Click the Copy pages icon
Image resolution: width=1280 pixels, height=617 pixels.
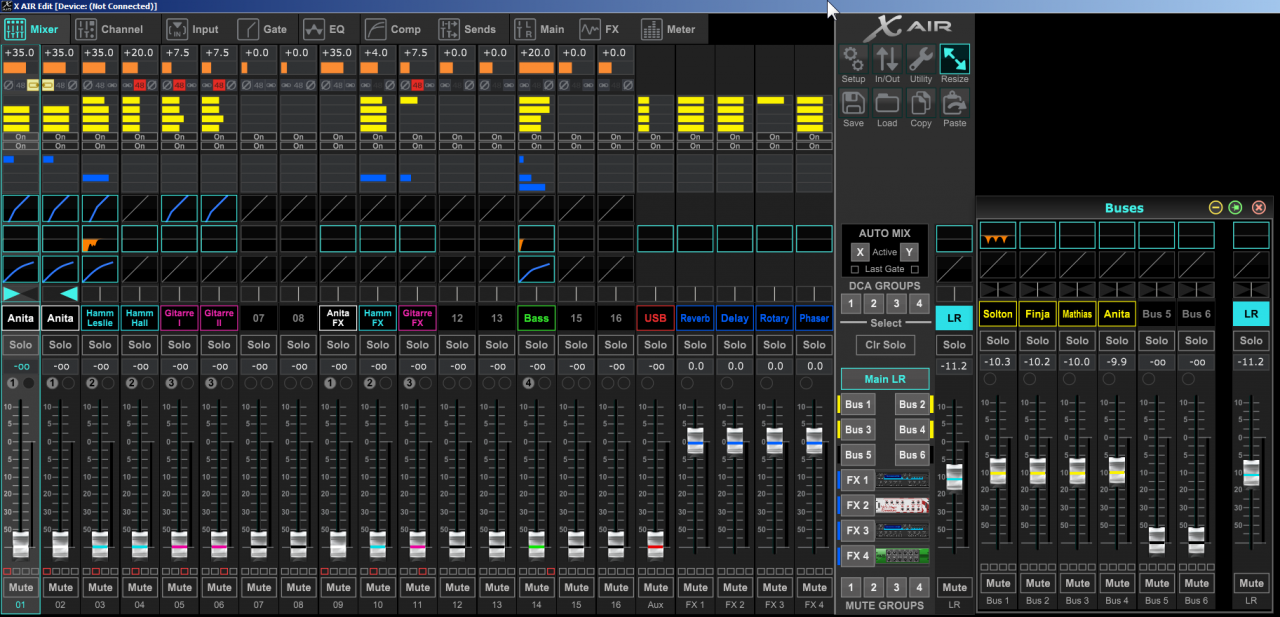(921, 102)
